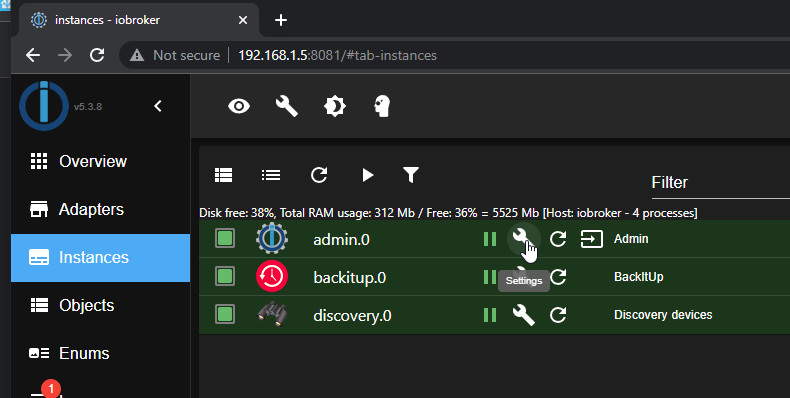Pause the admin.0 instance
This screenshot has height=398, width=790.
[490, 239]
